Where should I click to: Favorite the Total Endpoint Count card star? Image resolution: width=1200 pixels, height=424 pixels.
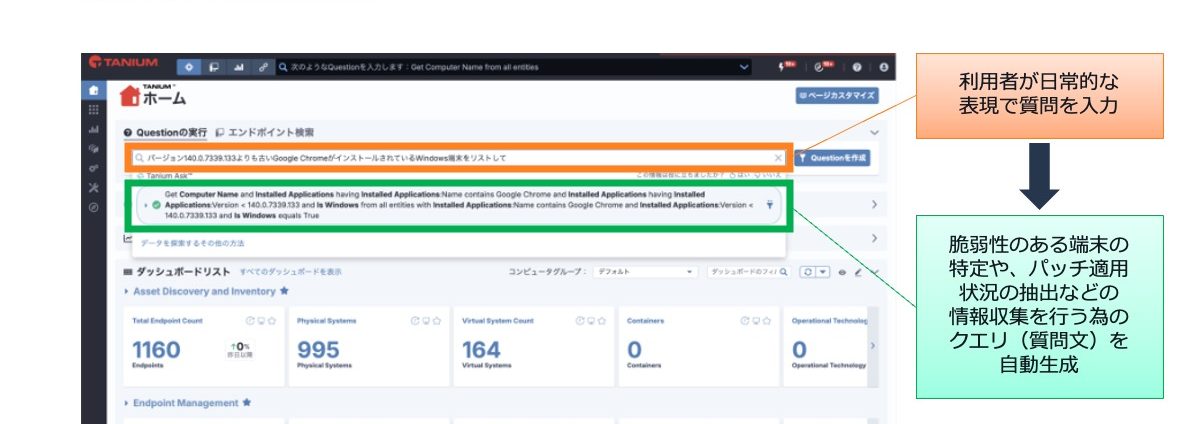pyautogui.click(x=273, y=321)
